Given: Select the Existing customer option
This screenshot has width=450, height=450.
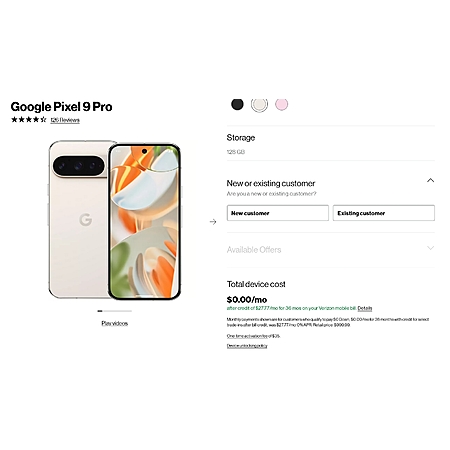Looking at the screenshot, I should [384, 213].
